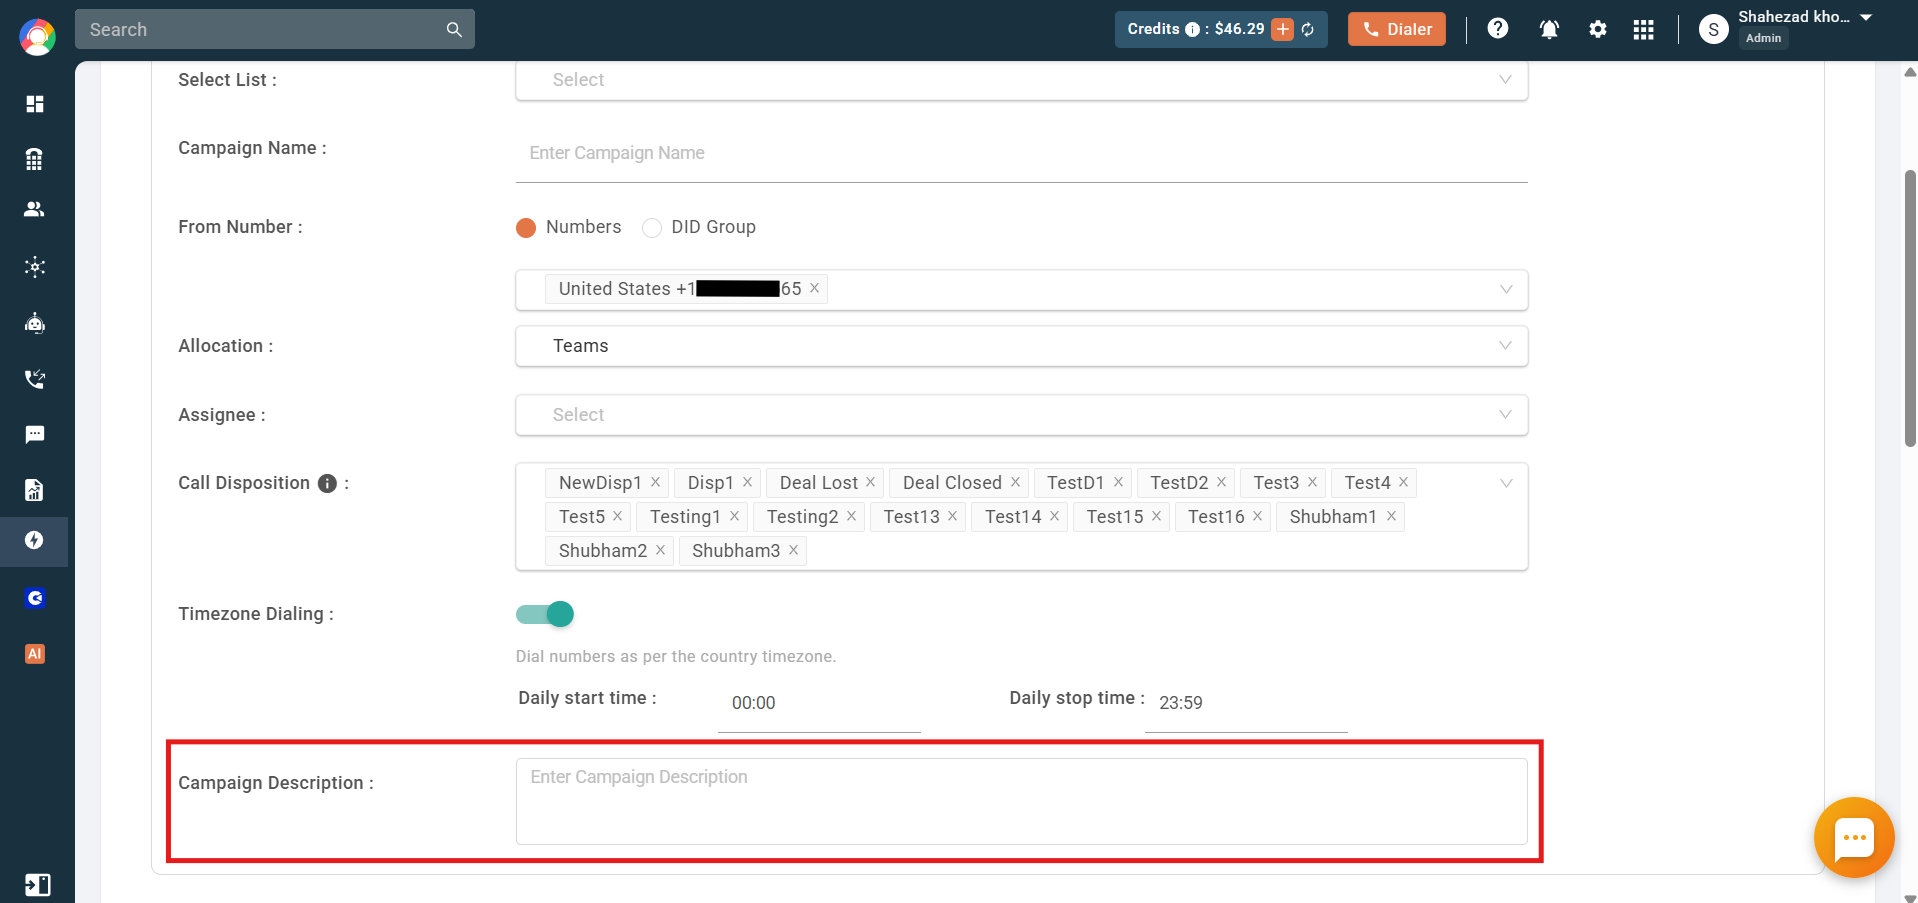The width and height of the screenshot is (1918, 903).
Task: Remove the Test5 disposition tag
Action: pos(617,516)
